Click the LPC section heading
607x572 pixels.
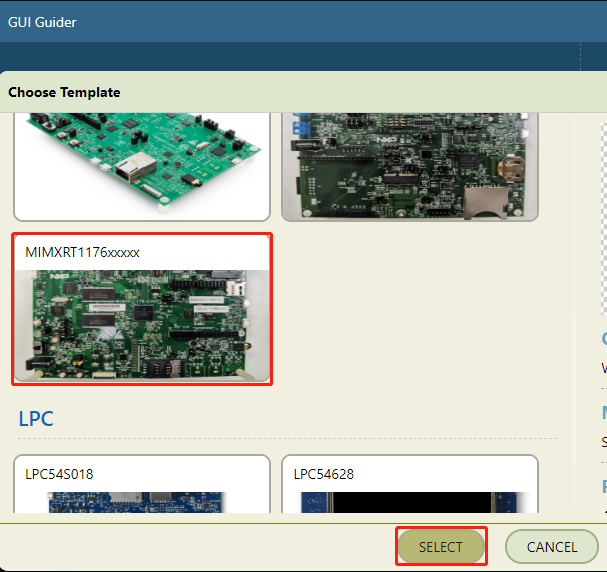[36, 419]
